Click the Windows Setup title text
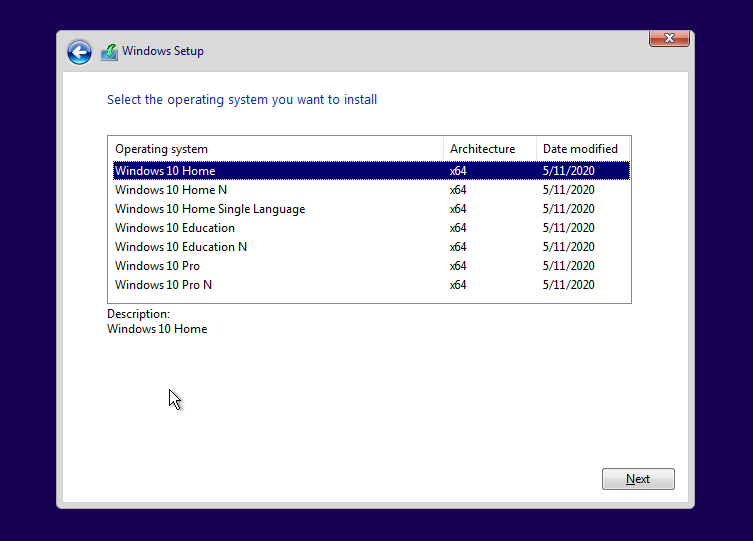Viewport: 753px width, 541px height. coord(163,51)
